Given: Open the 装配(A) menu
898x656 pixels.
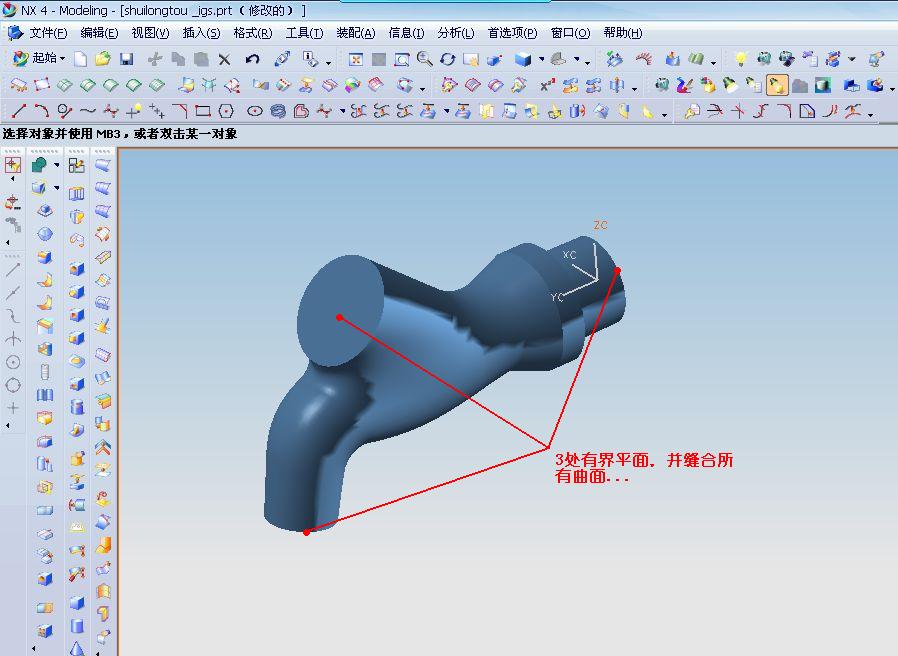Looking at the screenshot, I should coord(356,33).
